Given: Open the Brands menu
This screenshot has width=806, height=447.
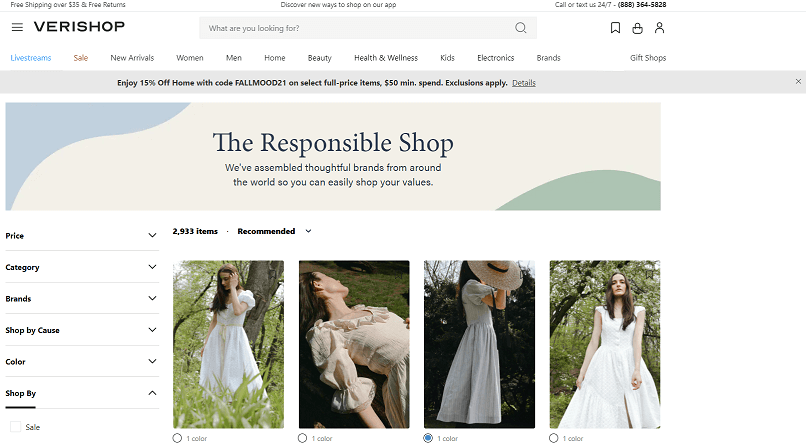Looking at the screenshot, I should pyautogui.click(x=548, y=58).
